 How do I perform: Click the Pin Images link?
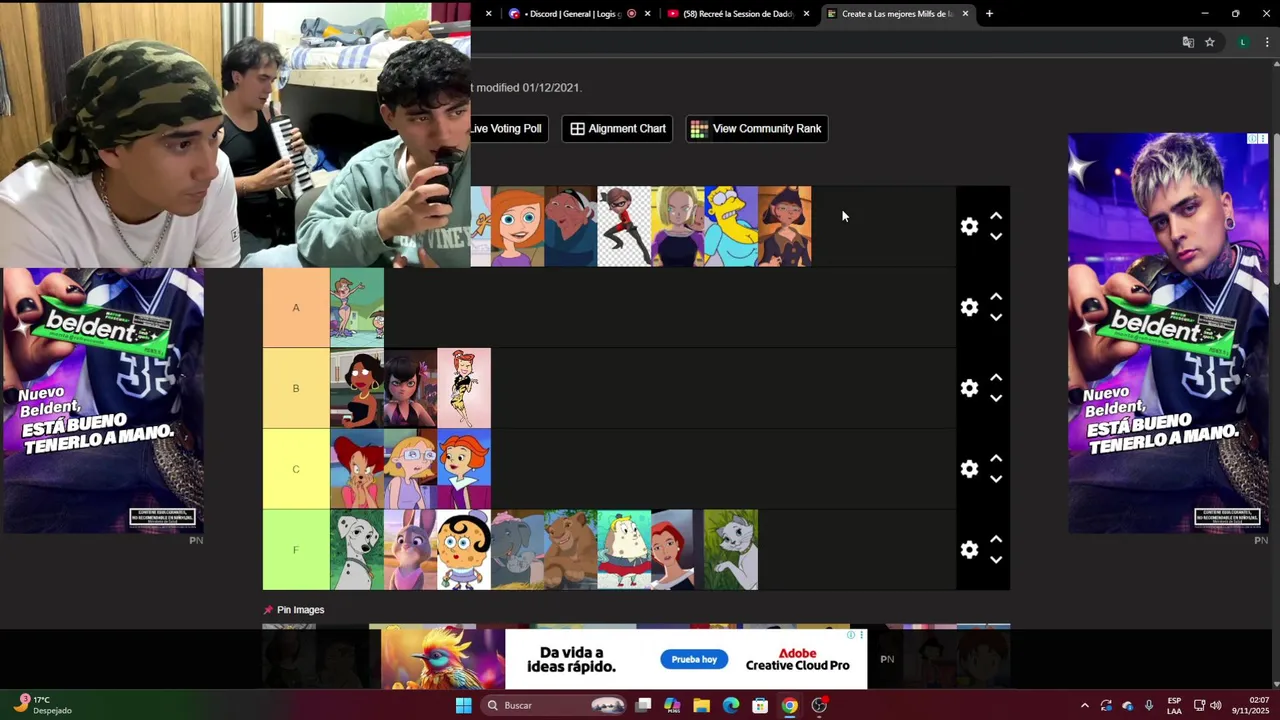tap(300, 610)
